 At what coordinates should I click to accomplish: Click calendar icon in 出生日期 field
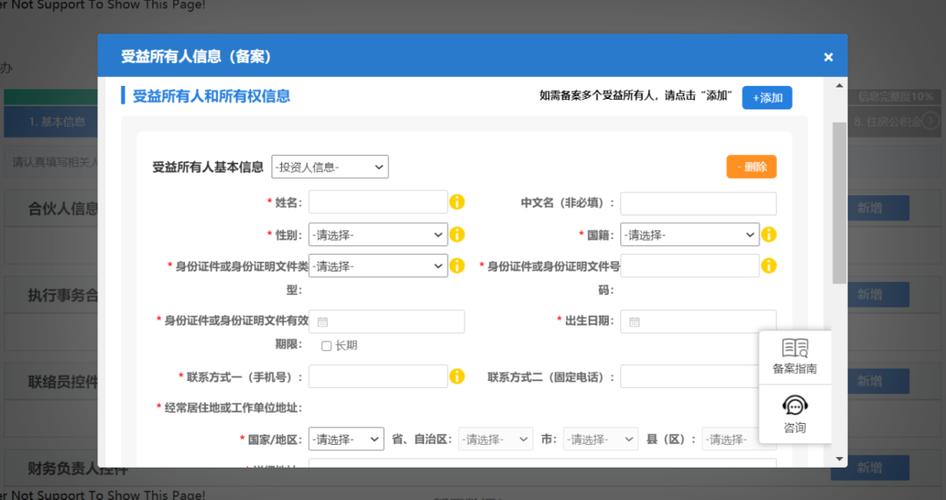(x=634, y=322)
